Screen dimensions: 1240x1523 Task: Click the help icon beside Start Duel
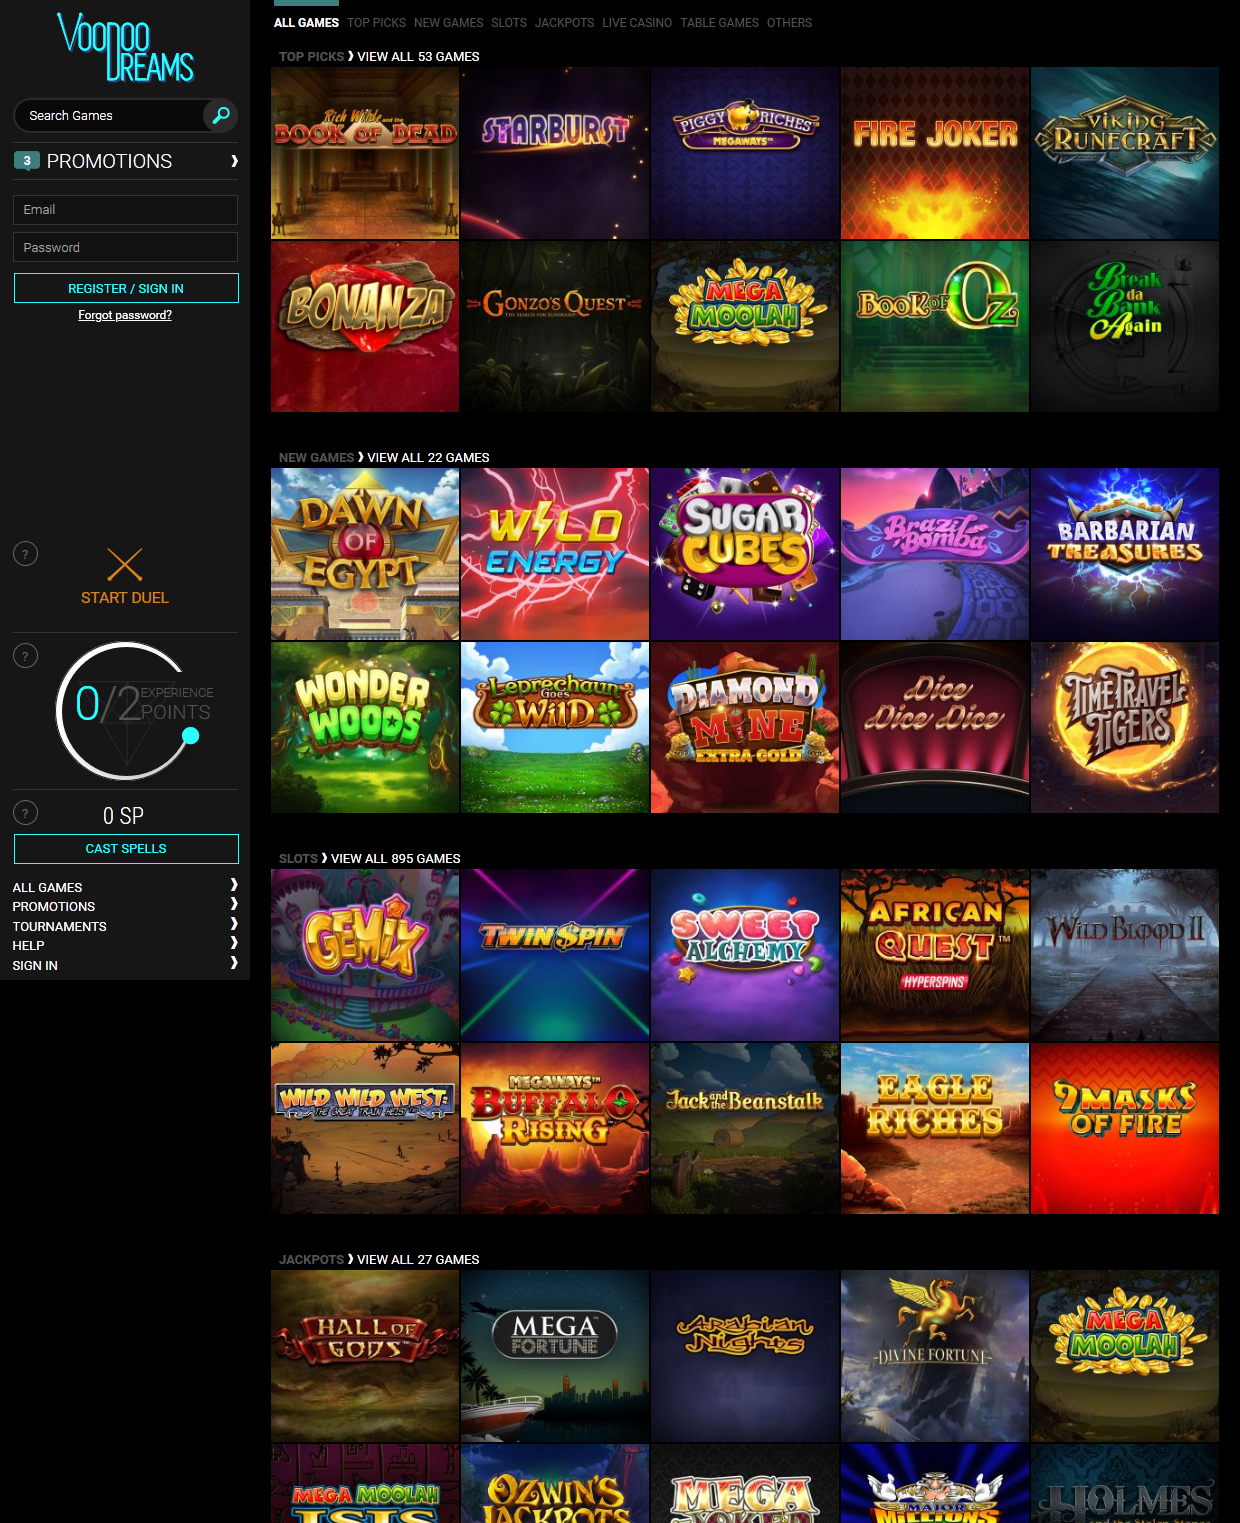tap(25, 554)
